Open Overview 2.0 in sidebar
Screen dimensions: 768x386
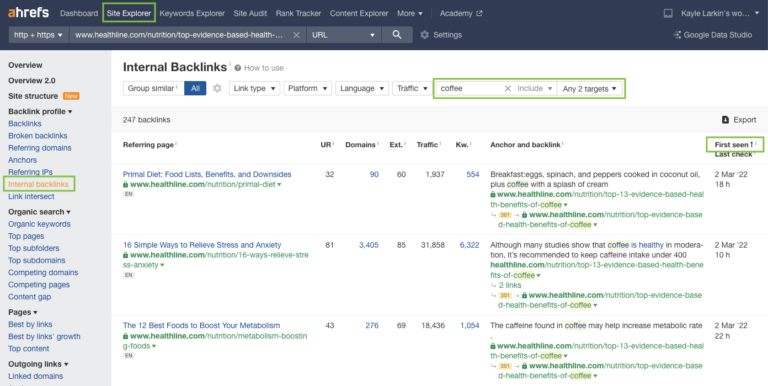pyautogui.click(x=31, y=80)
